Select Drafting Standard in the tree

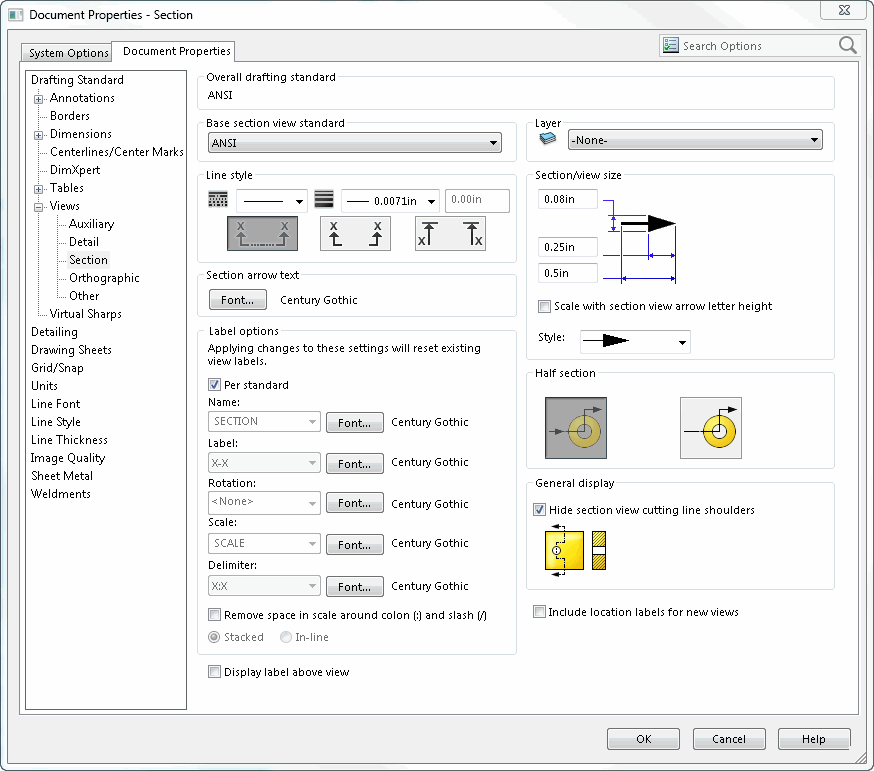point(77,80)
